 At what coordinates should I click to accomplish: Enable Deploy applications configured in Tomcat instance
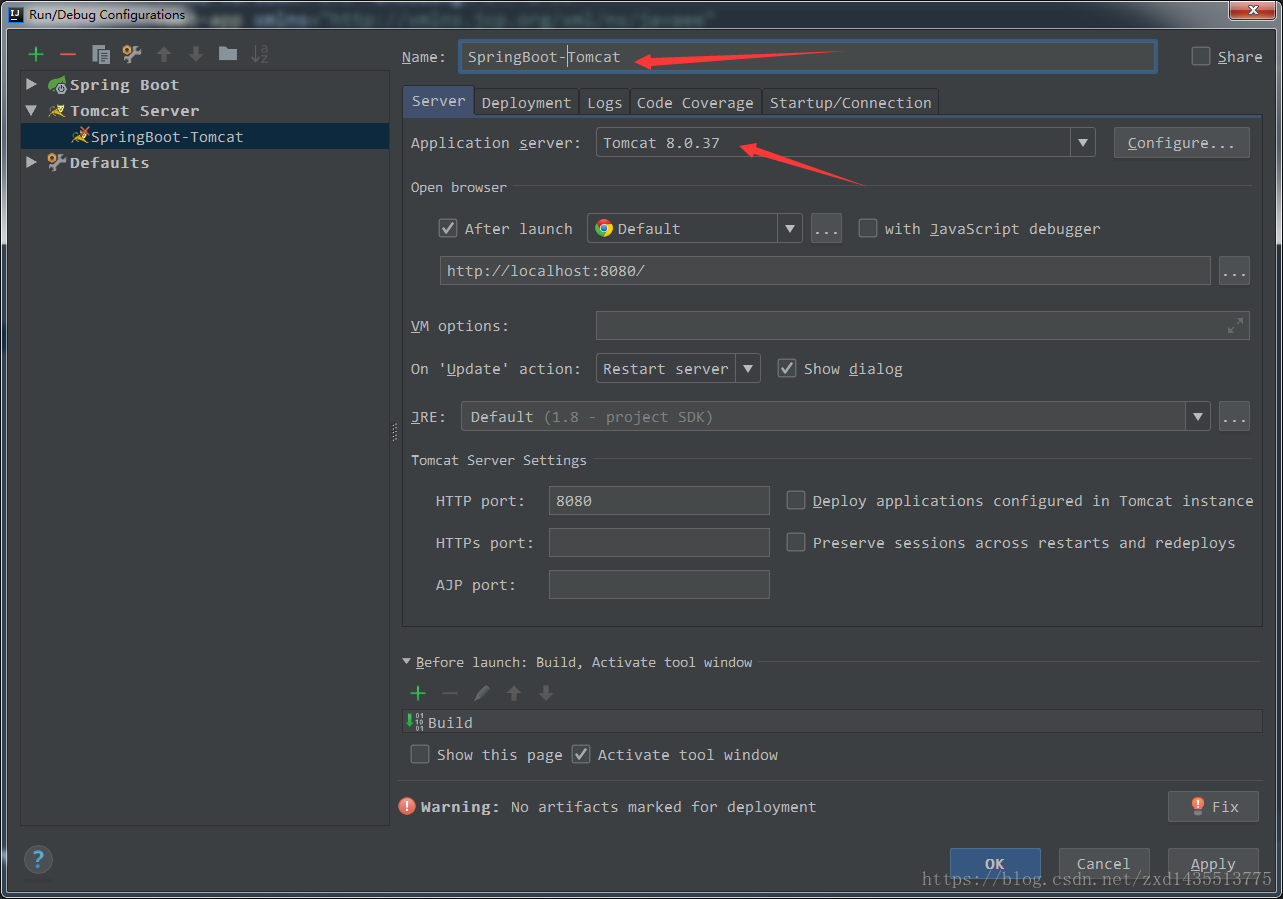pos(796,501)
